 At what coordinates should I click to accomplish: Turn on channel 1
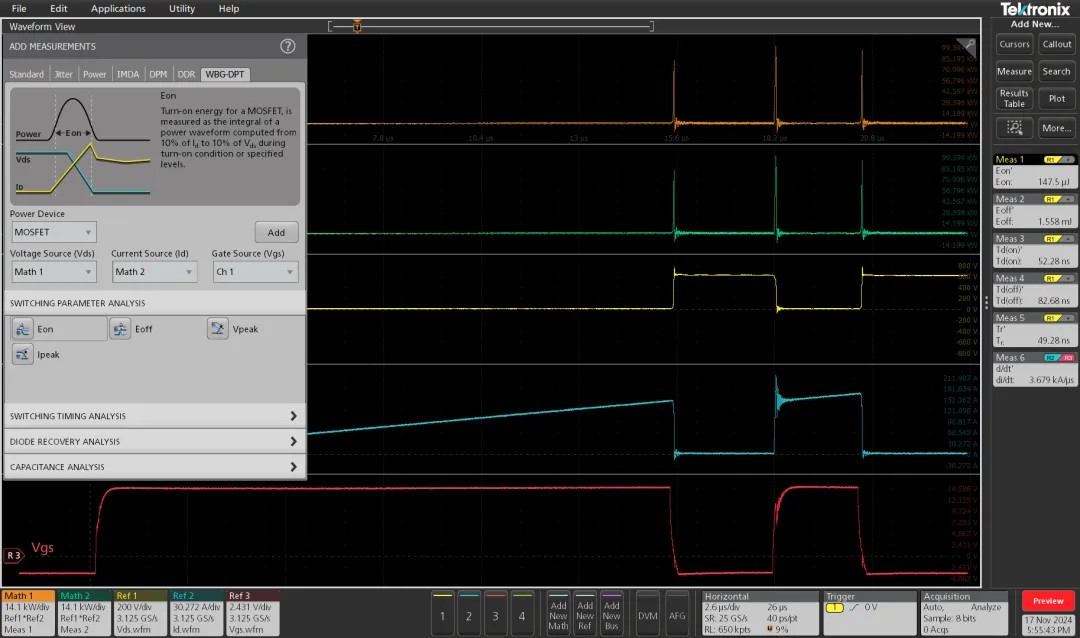click(x=443, y=613)
